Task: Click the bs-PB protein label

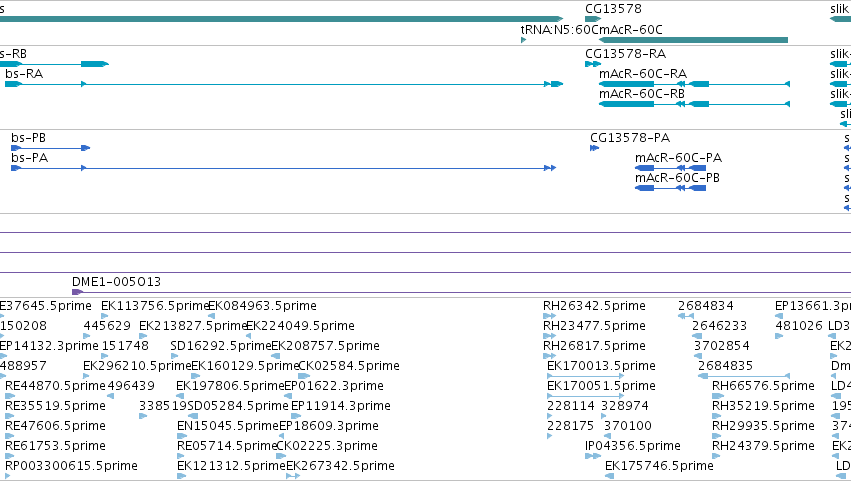Action: (28, 137)
